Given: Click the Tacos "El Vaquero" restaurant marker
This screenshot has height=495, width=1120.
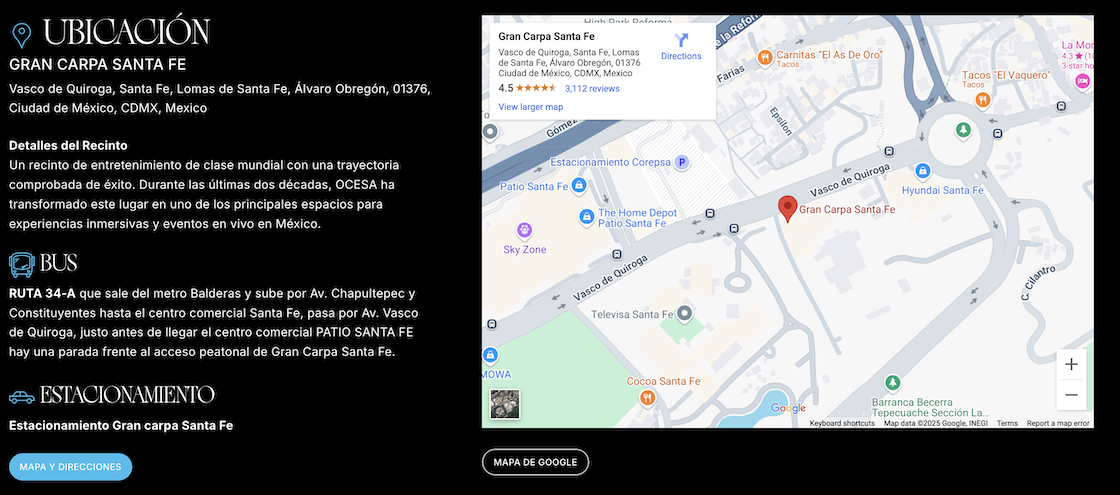Looking at the screenshot, I should [983, 99].
